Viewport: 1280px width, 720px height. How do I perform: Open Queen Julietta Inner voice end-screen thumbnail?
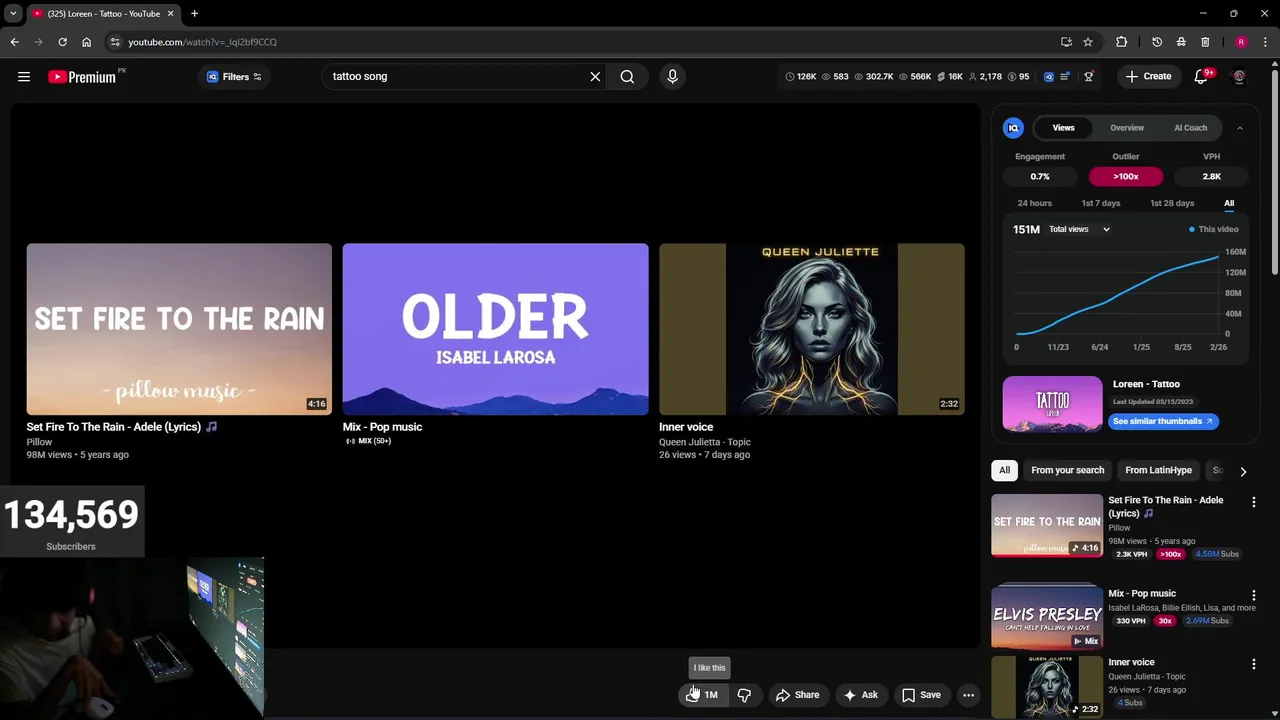[812, 329]
